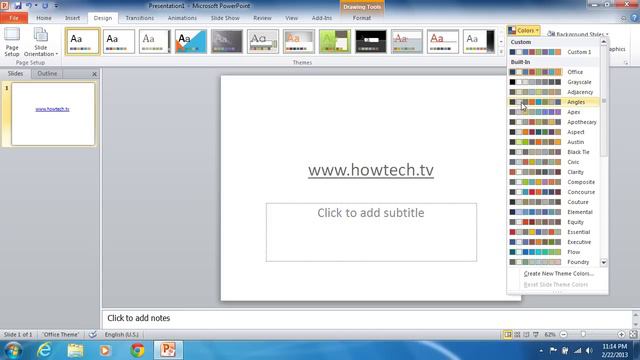Choose the Couture color scheme
This screenshot has height=360, width=640.
(x=553, y=202)
